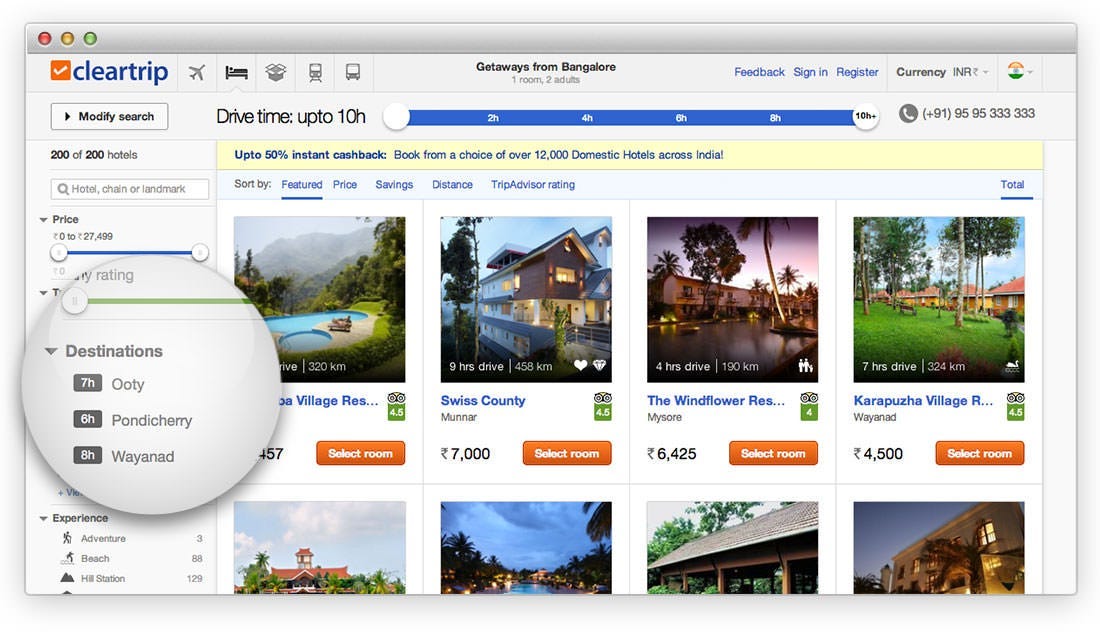Open the Swiss County hotel photo
The height and width of the screenshot is (632, 1100).
[526, 300]
